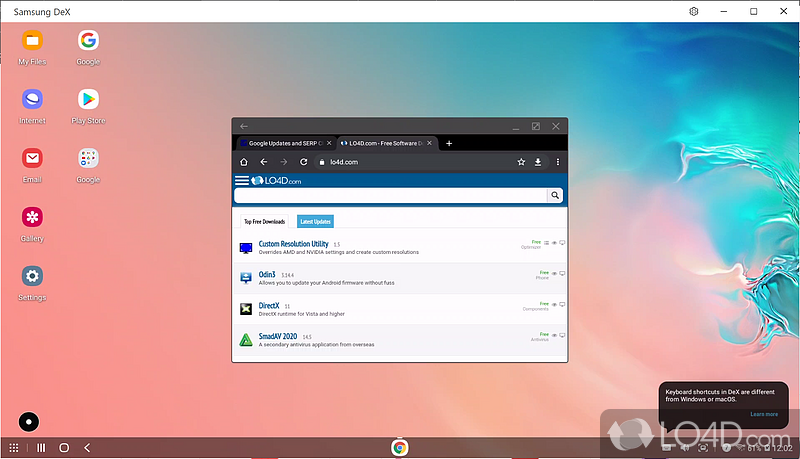The height and width of the screenshot is (459, 800).
Task: Go back in Chrome browser toolbar
Action: coord(264,162)
